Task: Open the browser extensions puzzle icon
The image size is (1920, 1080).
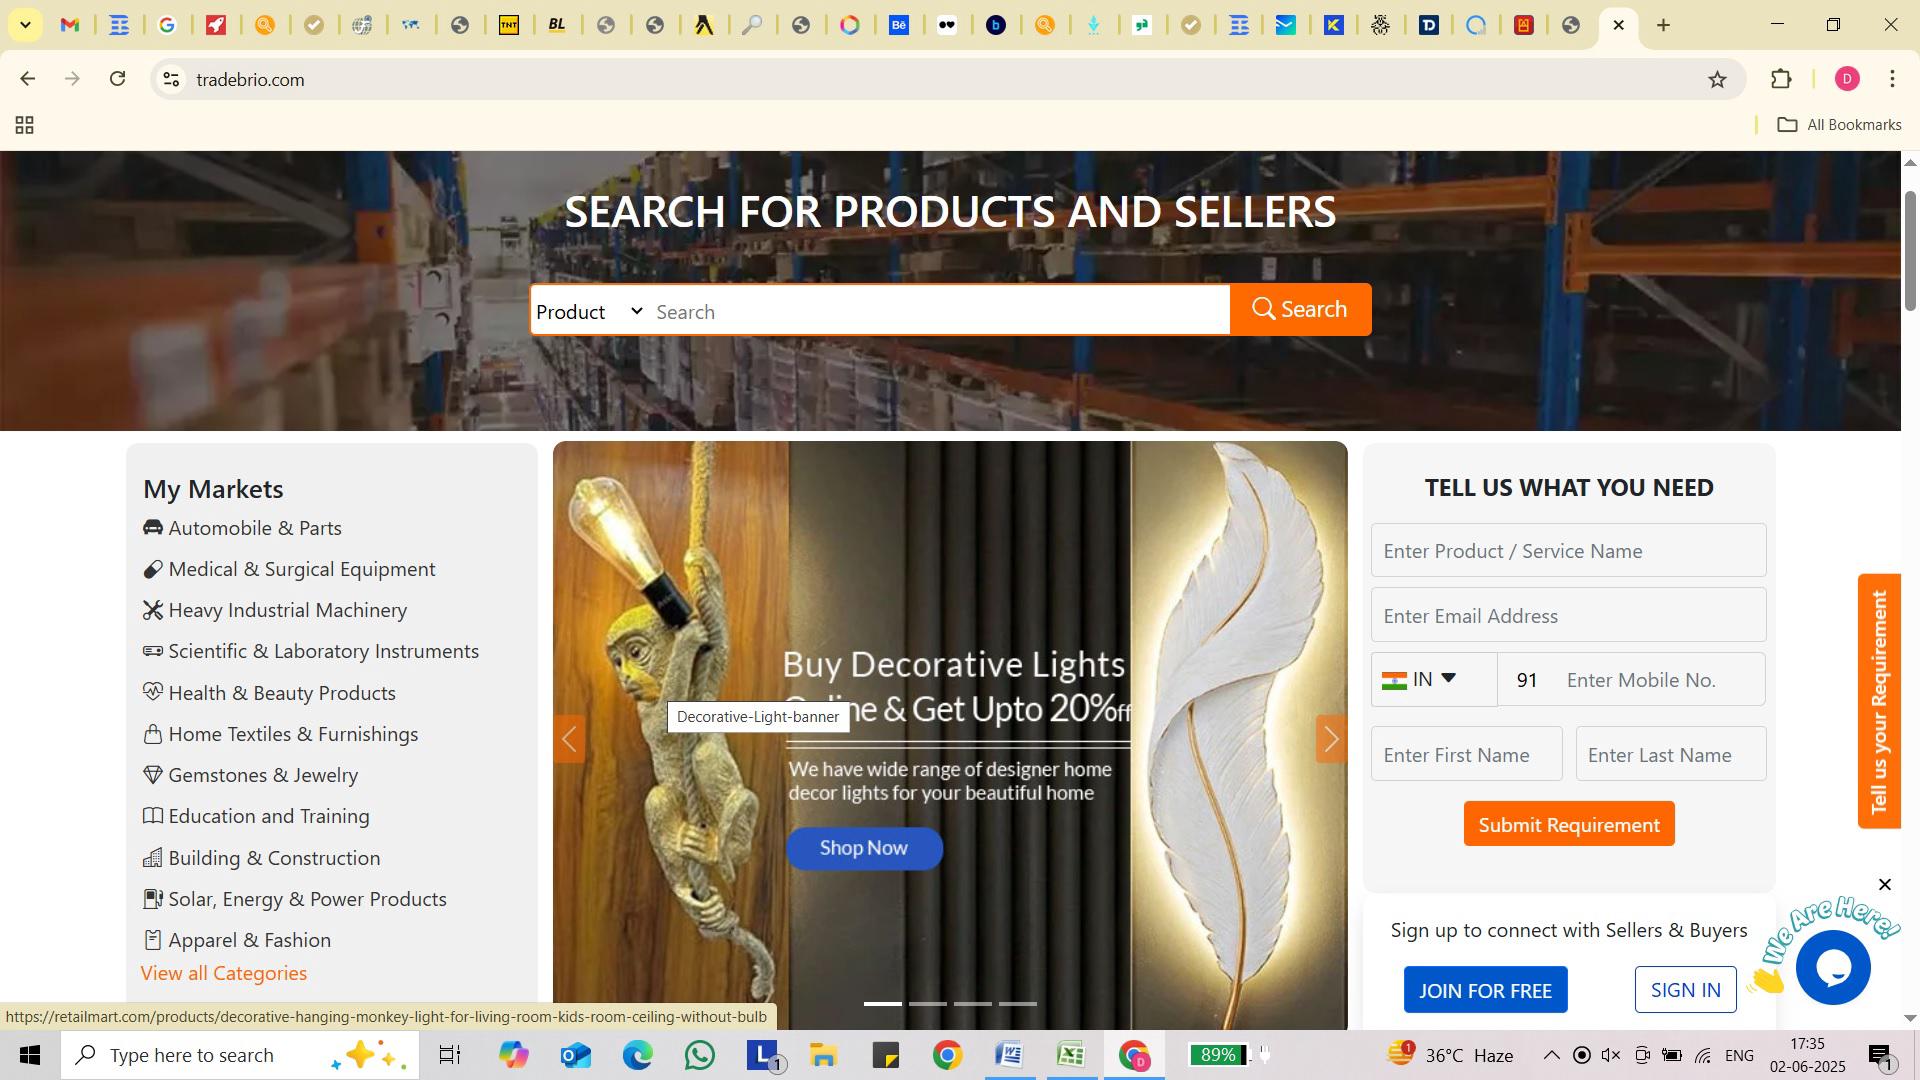Action: tap(1781, 80)
